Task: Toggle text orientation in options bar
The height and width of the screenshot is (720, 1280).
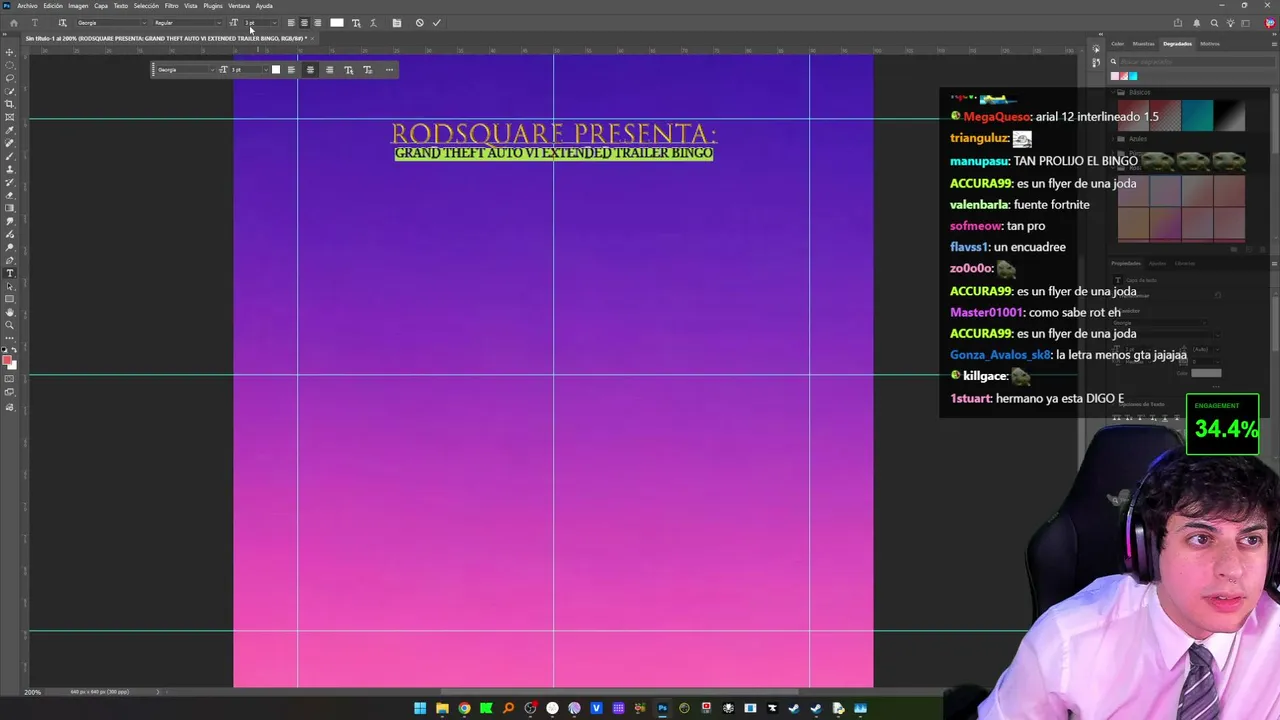Action: [x=62, y=23]
